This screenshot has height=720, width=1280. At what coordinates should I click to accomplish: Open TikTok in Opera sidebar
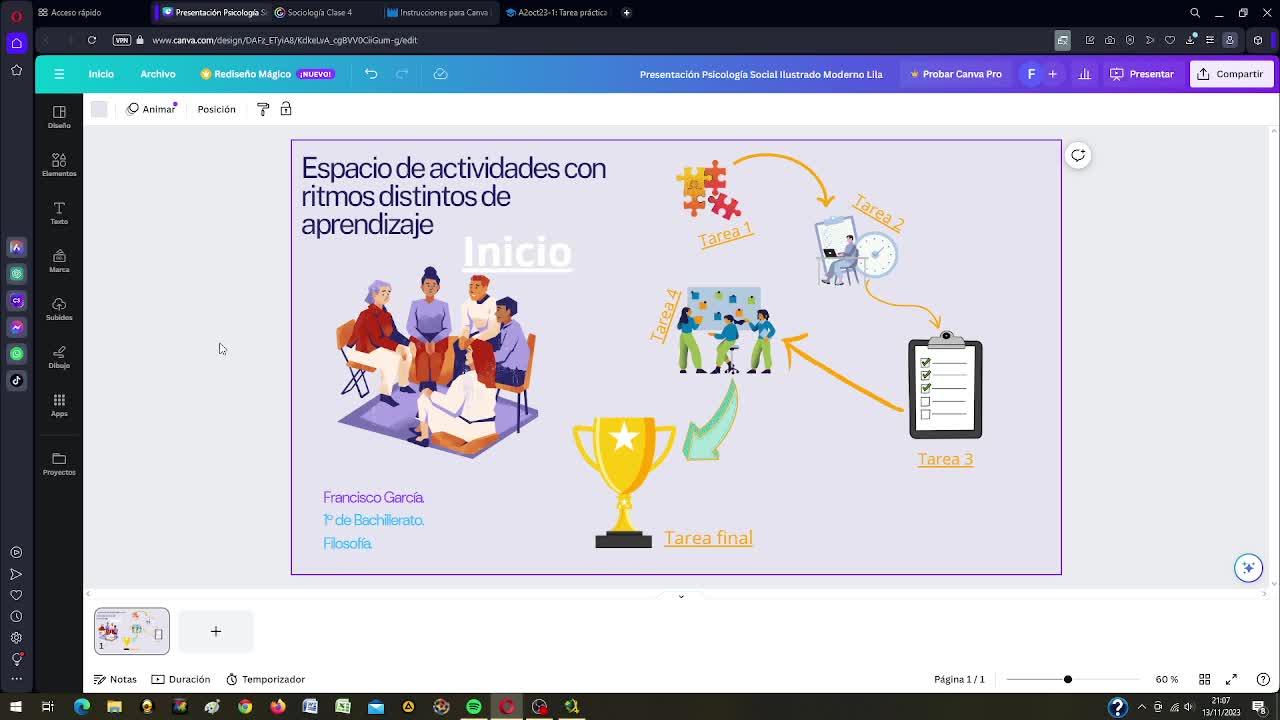(16, 380)
